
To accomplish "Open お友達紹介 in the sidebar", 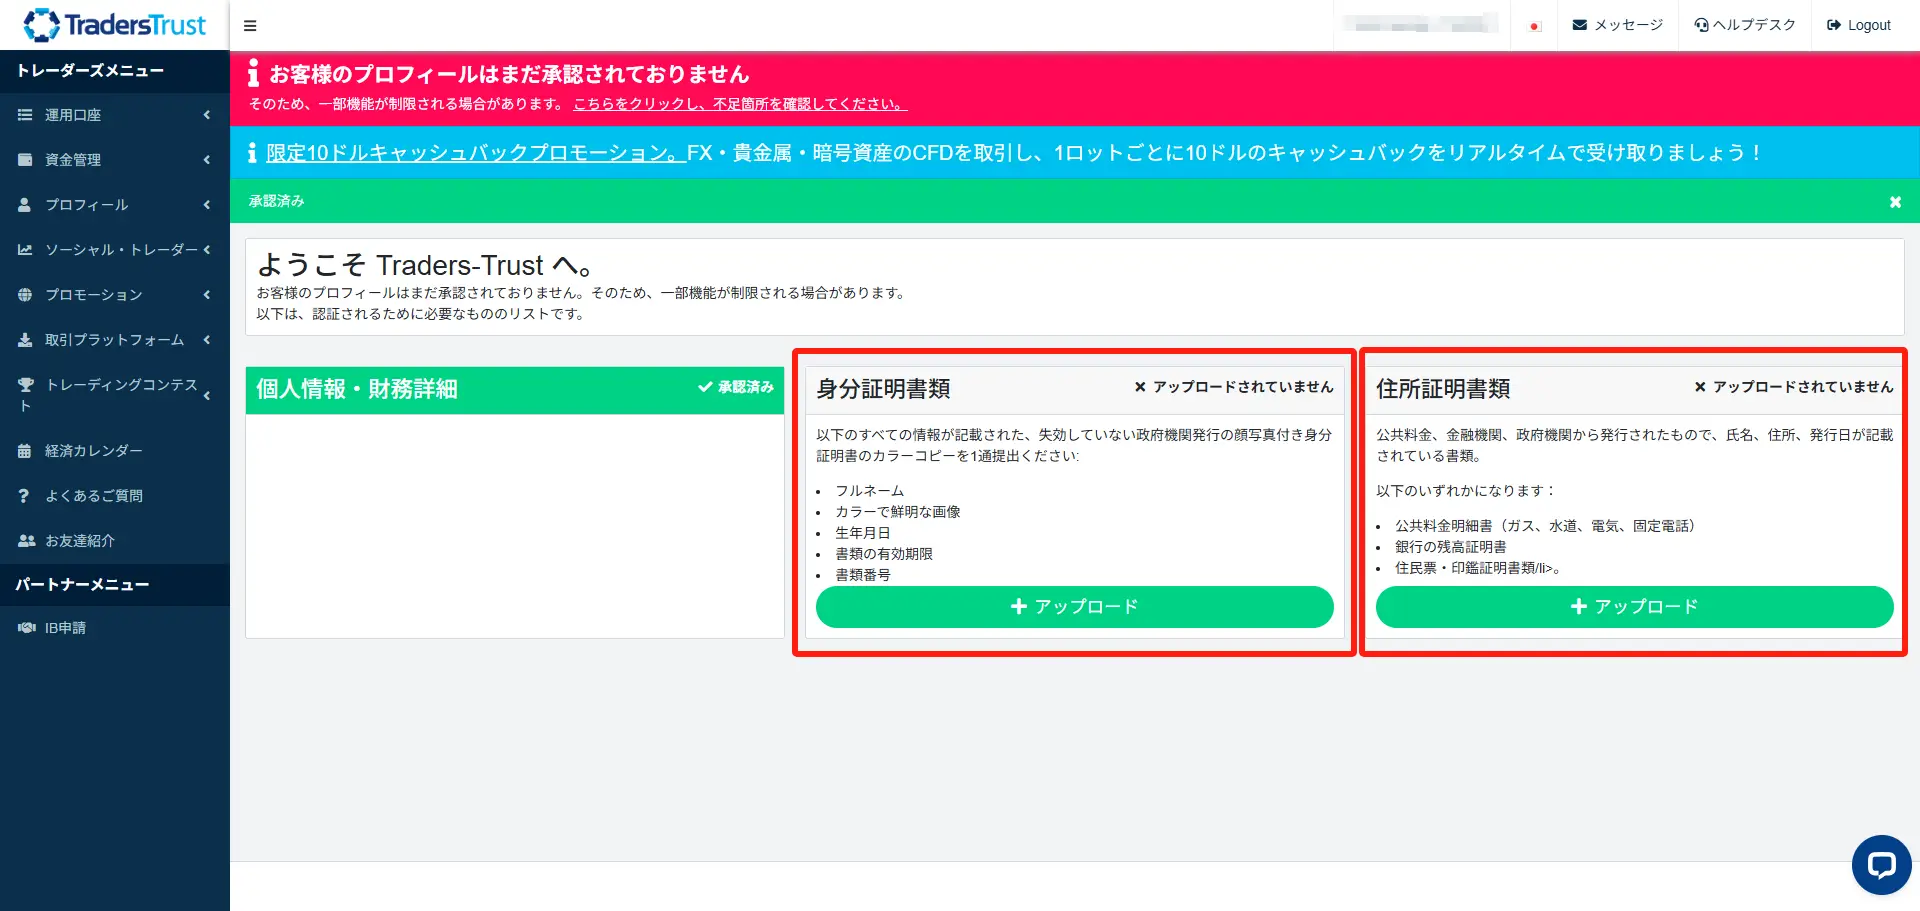I will [79, 541].
